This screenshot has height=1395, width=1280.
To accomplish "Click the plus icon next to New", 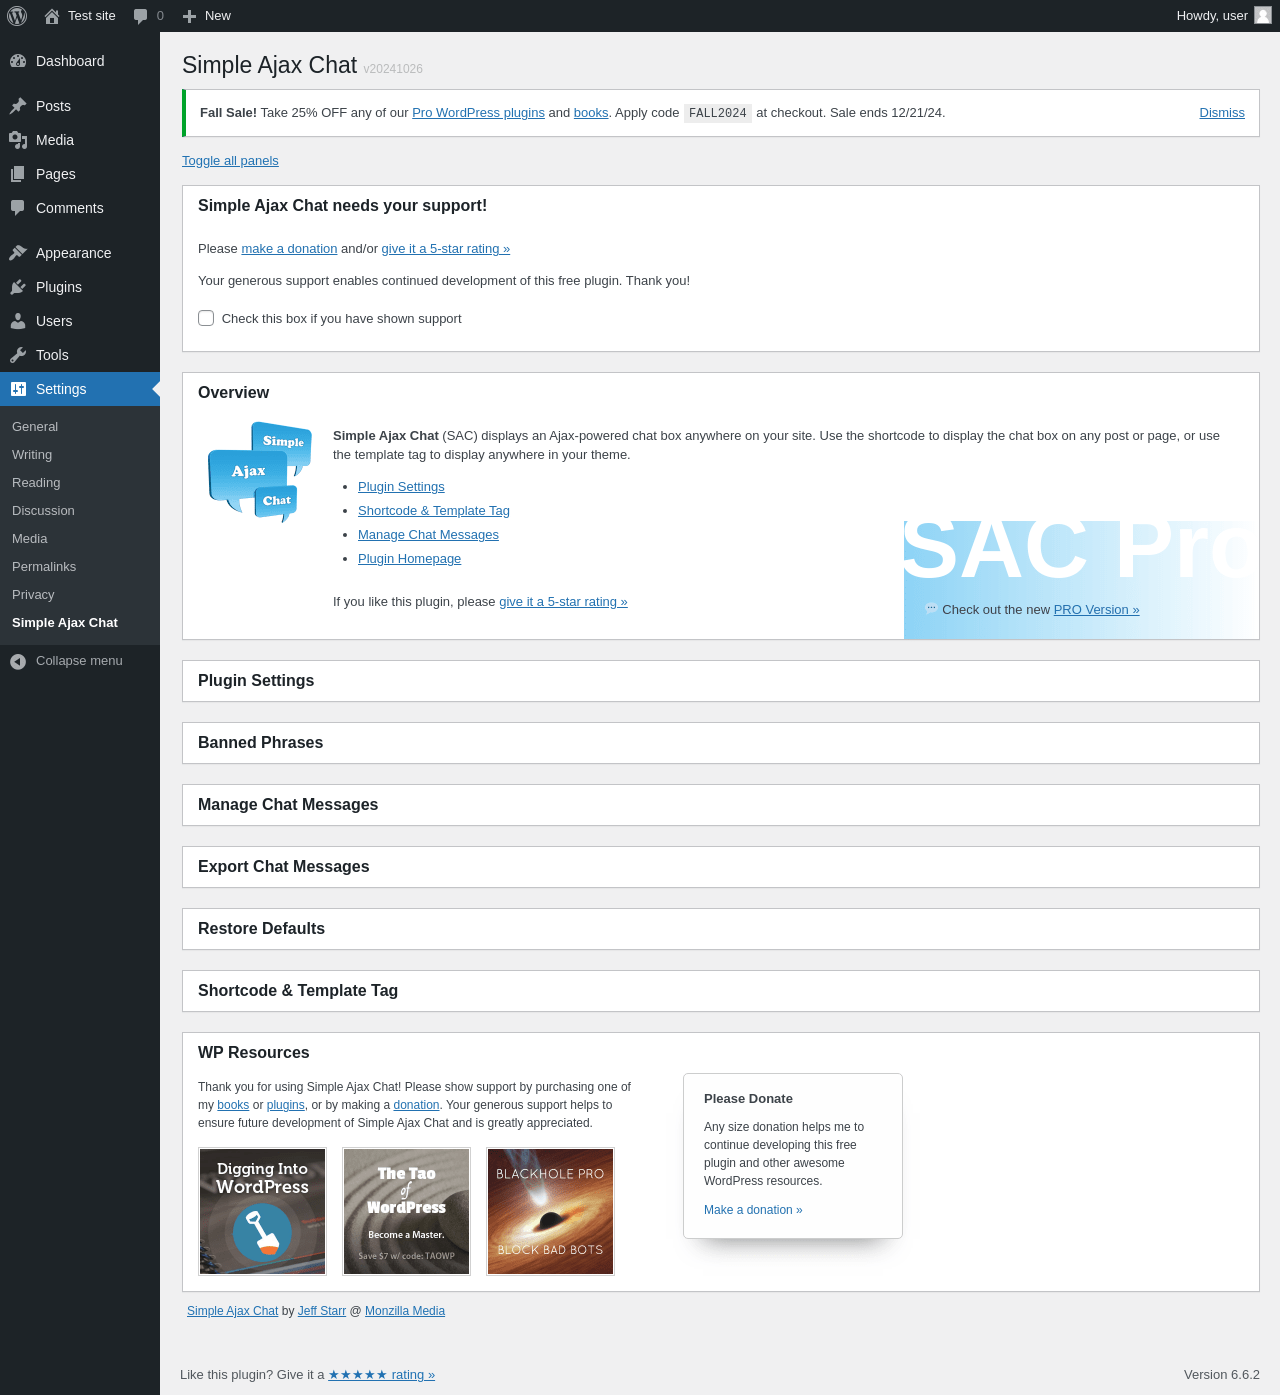I will point(189,16).
